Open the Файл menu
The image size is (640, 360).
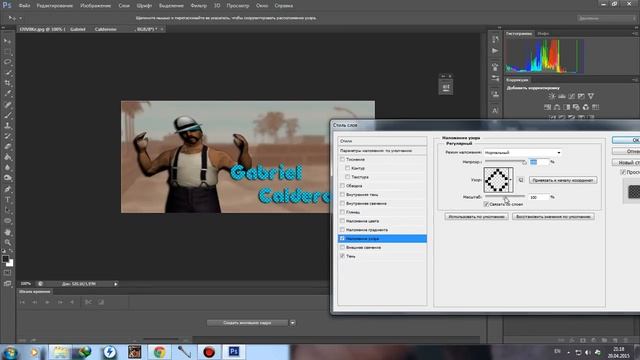click(x=24, y=6)
